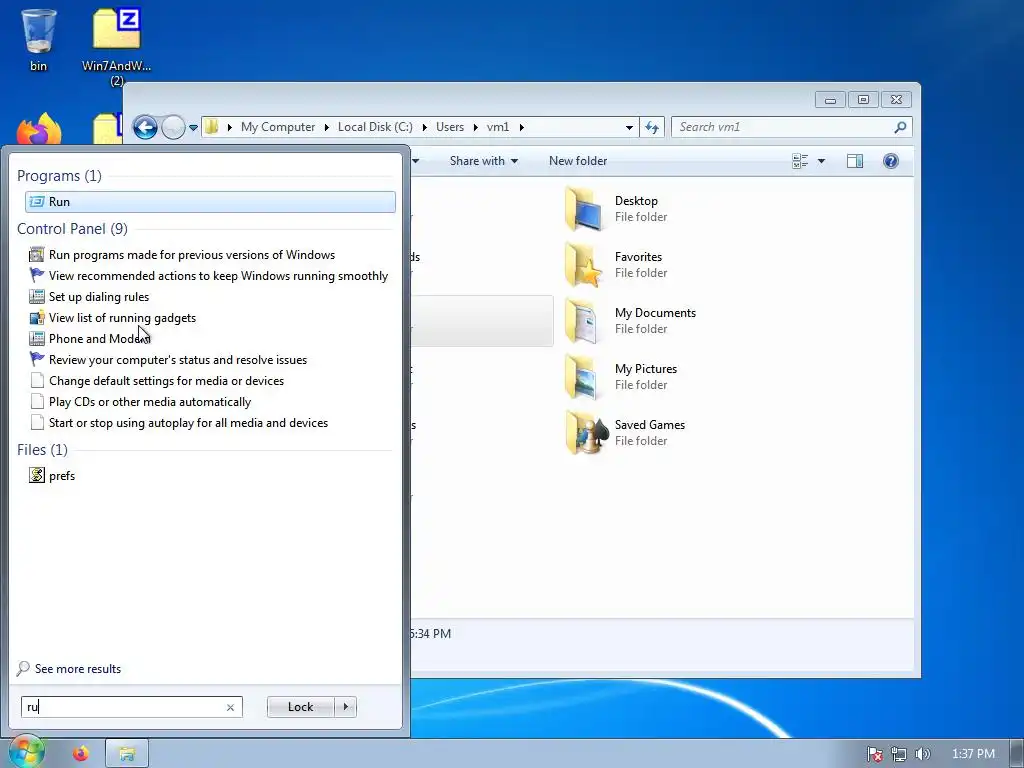Go back in the Explorer window
The image size is (1024, 768).
pyautogui.click(x=145, y=127)
